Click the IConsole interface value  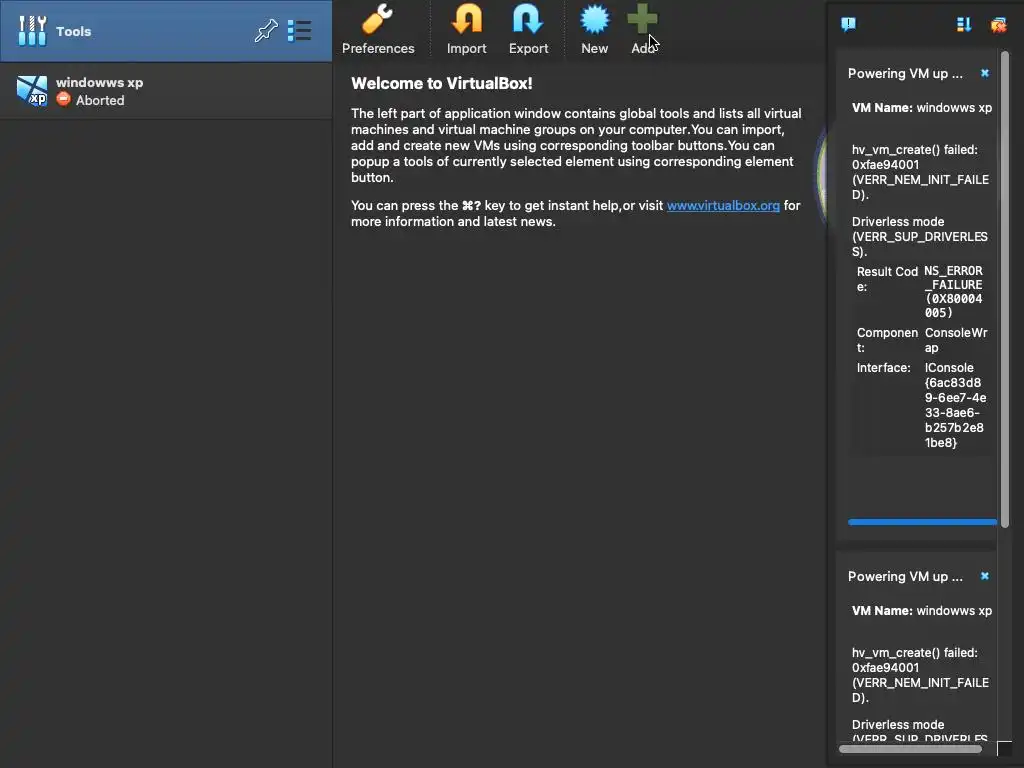coord(955,405)
